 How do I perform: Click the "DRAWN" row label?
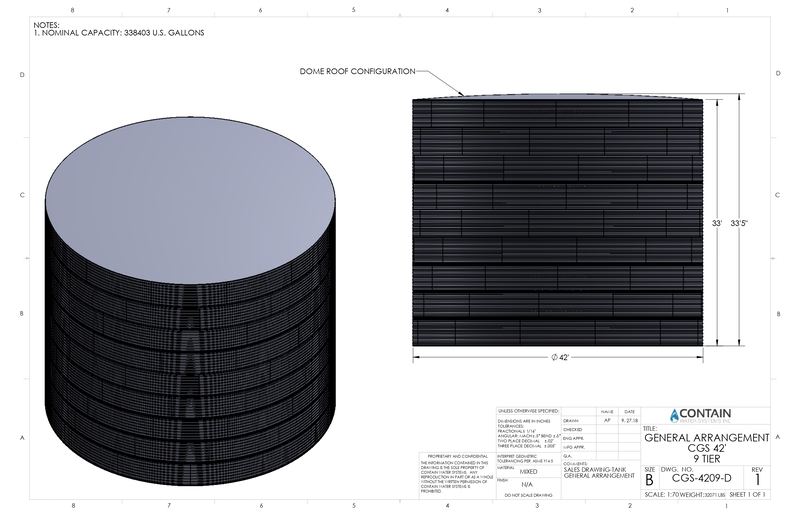[x=571, y=421]
